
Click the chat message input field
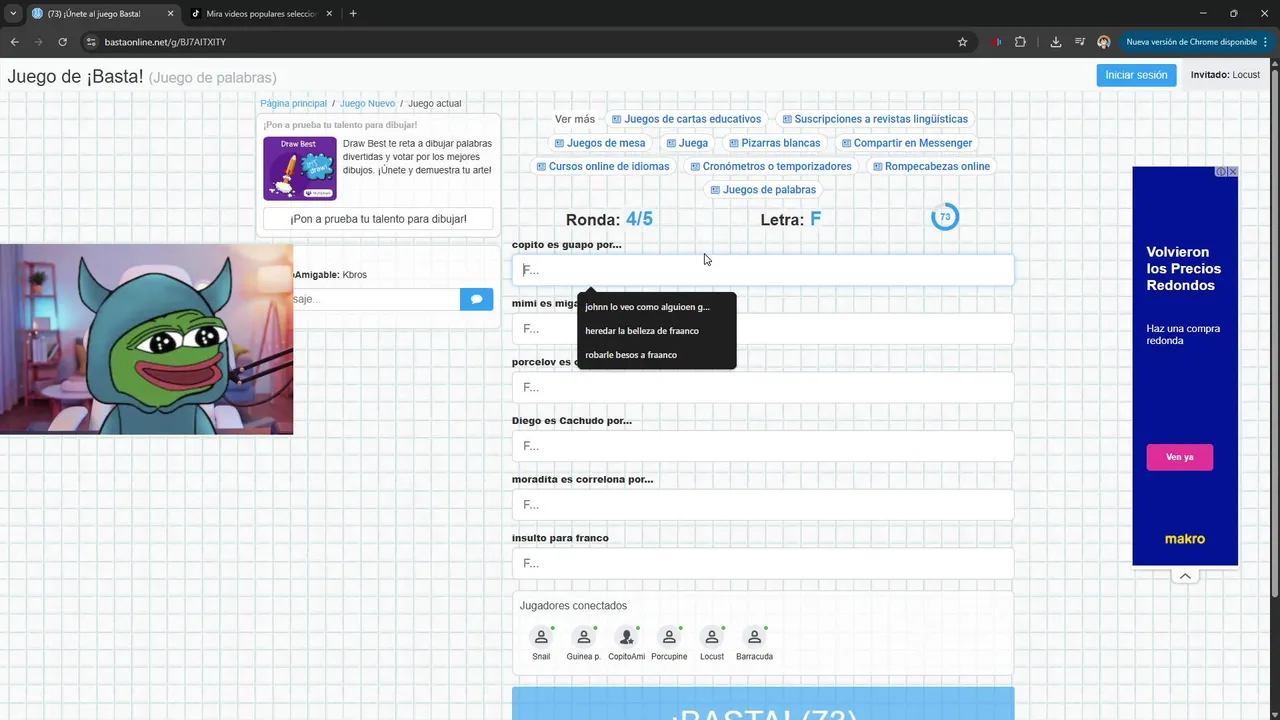coord(376,298)
